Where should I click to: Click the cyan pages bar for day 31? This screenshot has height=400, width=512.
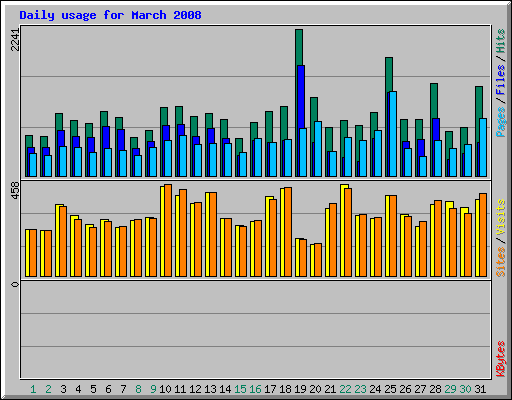[483, 147]
